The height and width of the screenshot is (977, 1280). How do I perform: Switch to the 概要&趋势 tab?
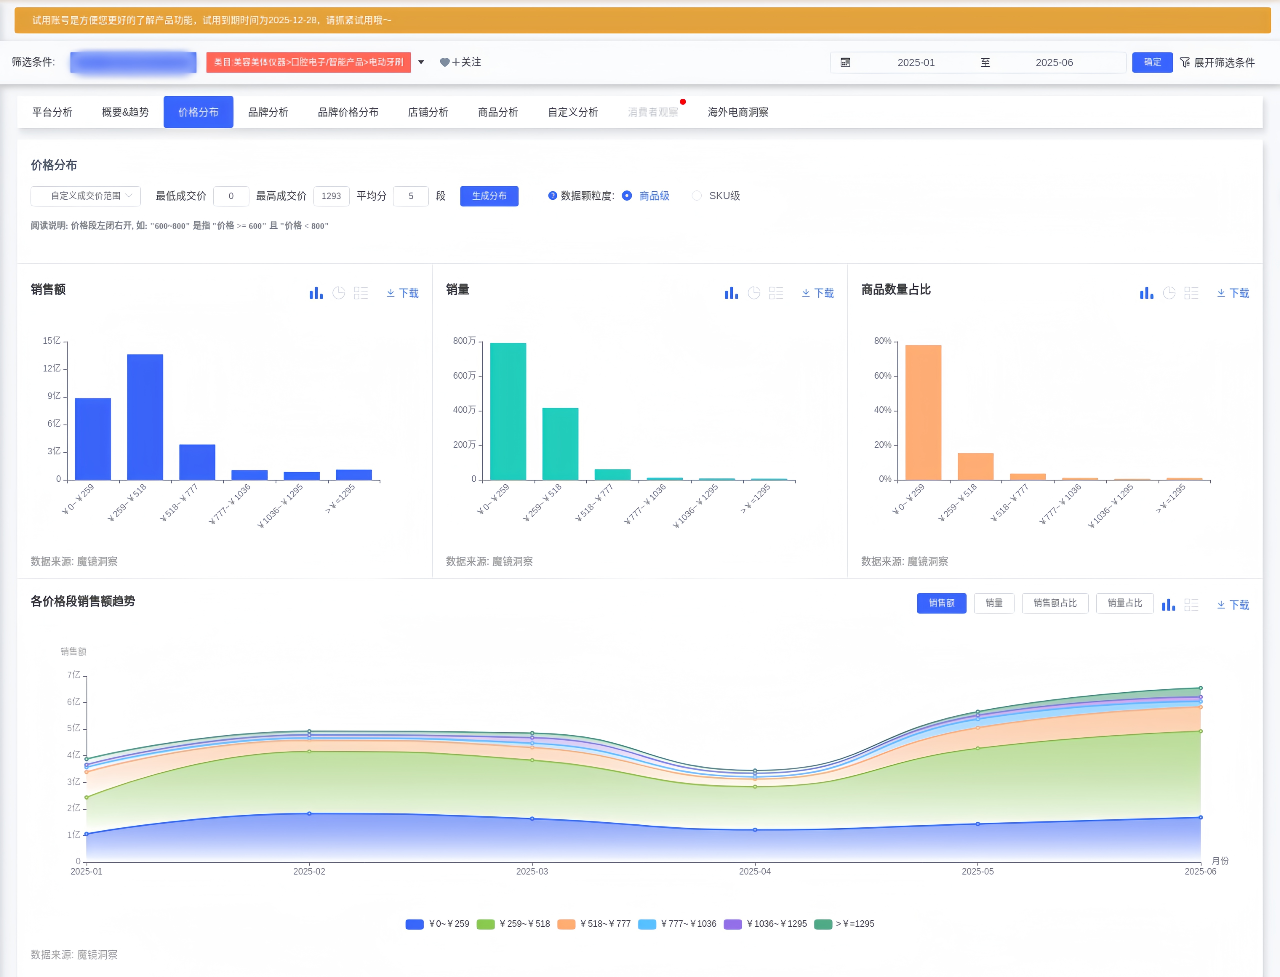pyautogui.click(x=125, y=112)
